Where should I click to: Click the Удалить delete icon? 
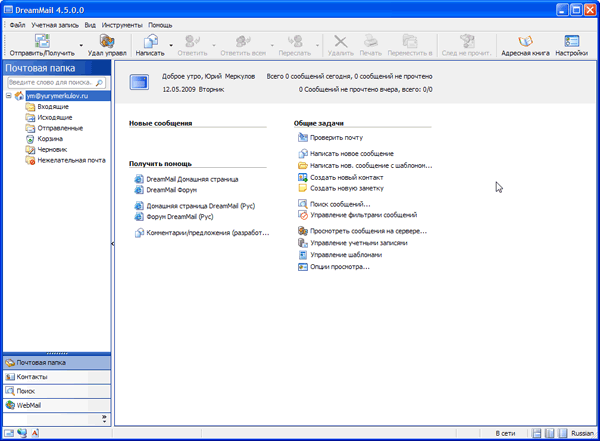341,41
